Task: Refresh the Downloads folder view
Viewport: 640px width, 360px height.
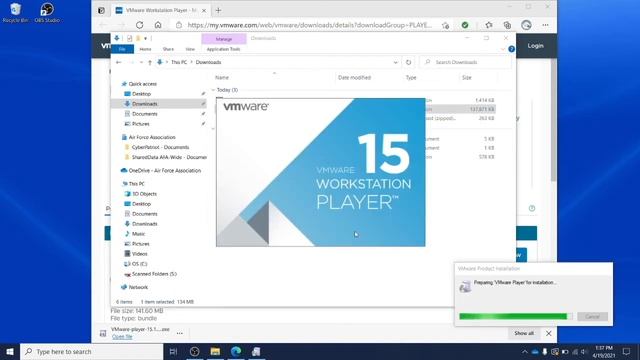Action: (408, 62)
